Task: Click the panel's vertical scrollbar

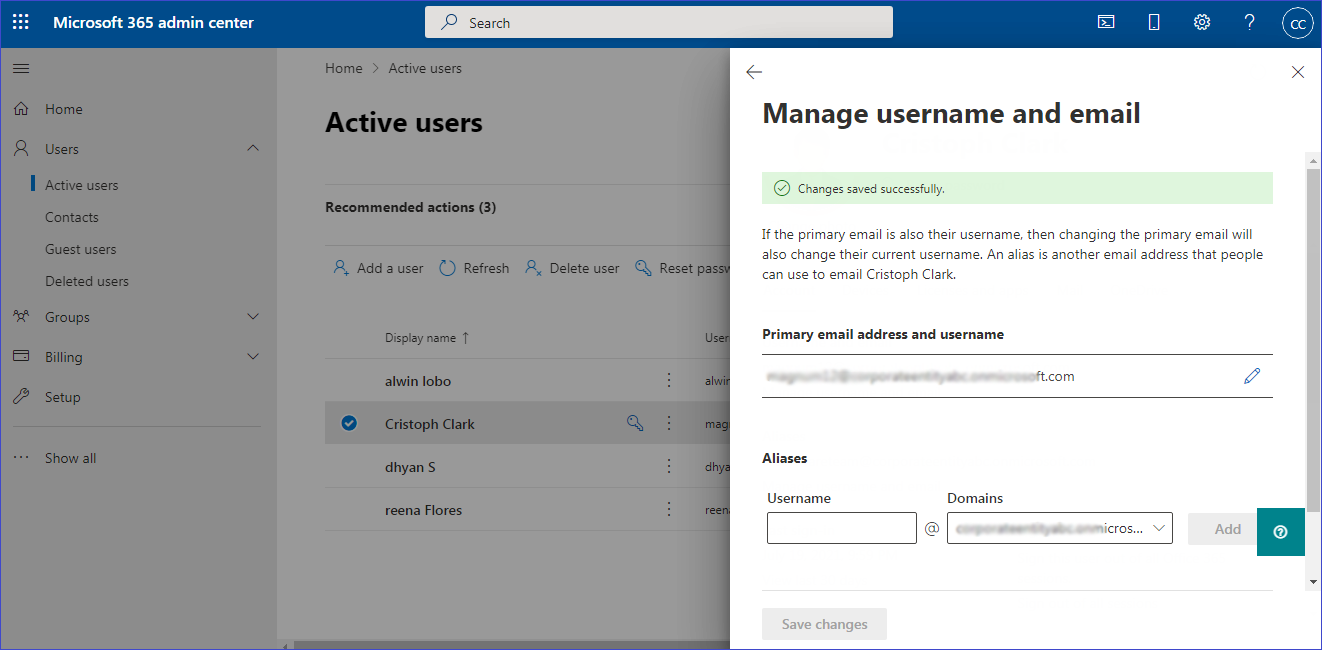Action: pos(1313,340)
